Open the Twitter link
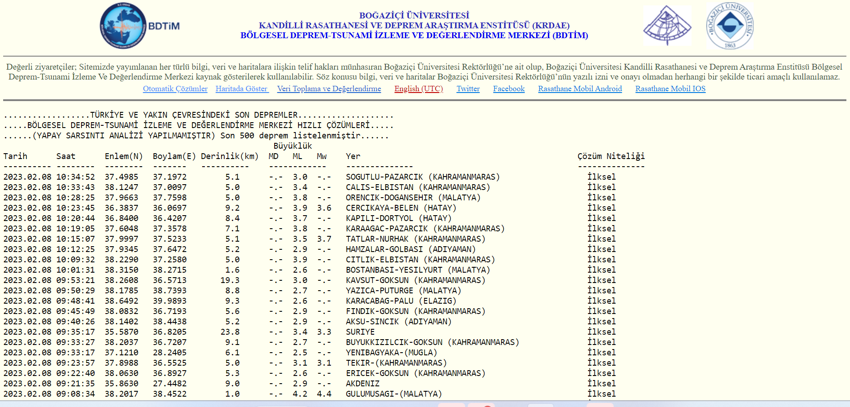Viewport: 850px width, 407px height. pos(468,89)
